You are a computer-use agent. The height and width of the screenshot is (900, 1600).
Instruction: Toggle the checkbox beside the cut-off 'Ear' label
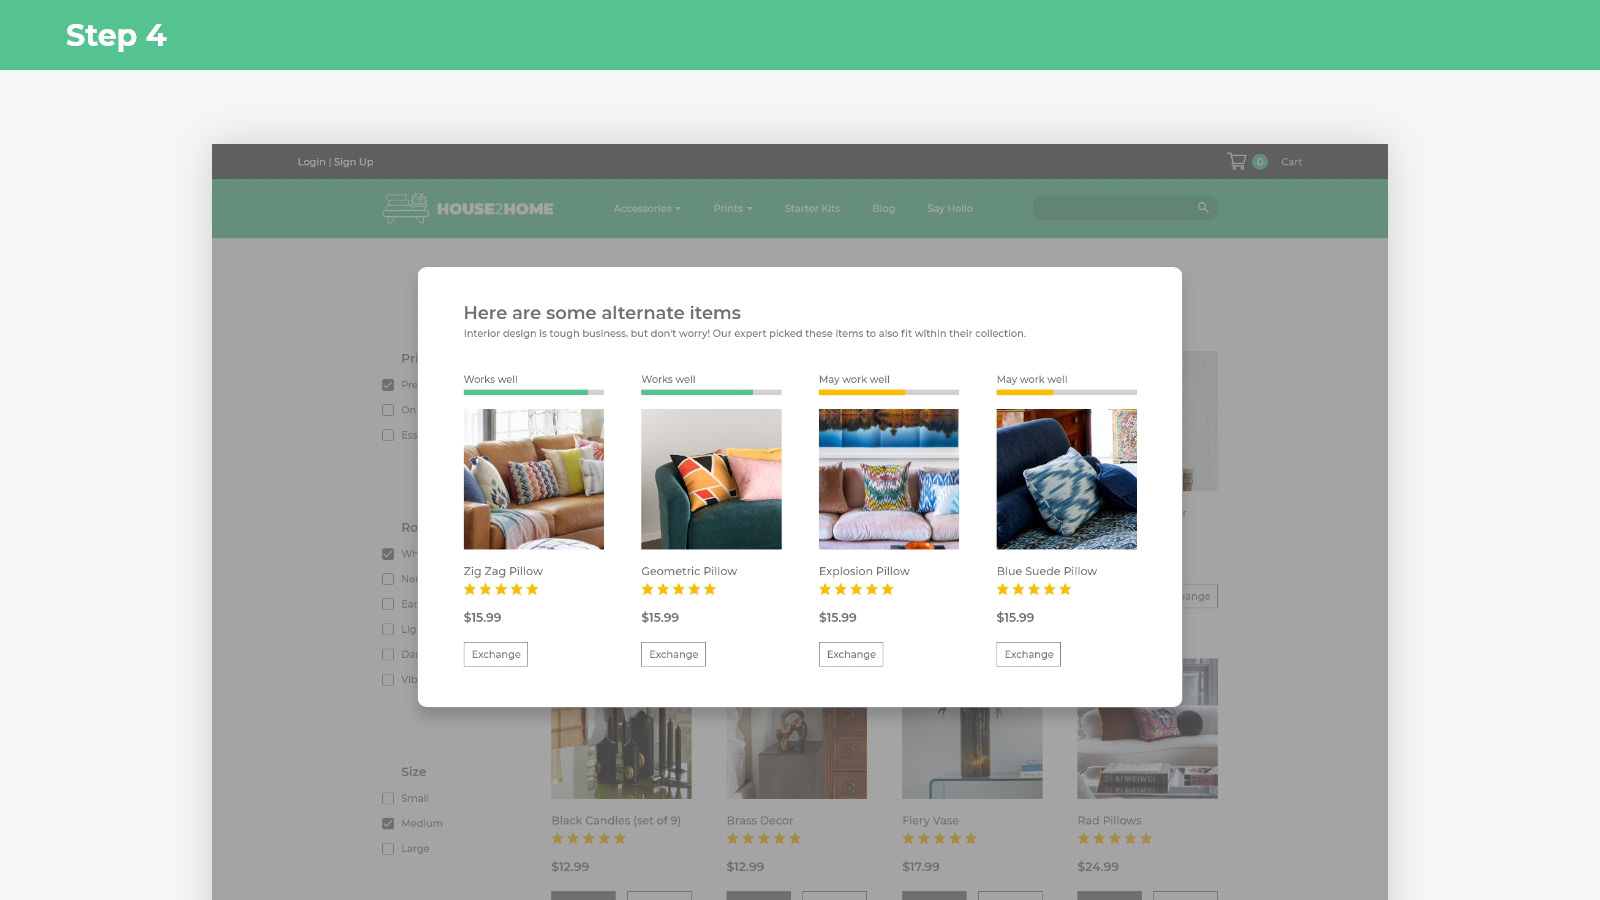(388, 604)
